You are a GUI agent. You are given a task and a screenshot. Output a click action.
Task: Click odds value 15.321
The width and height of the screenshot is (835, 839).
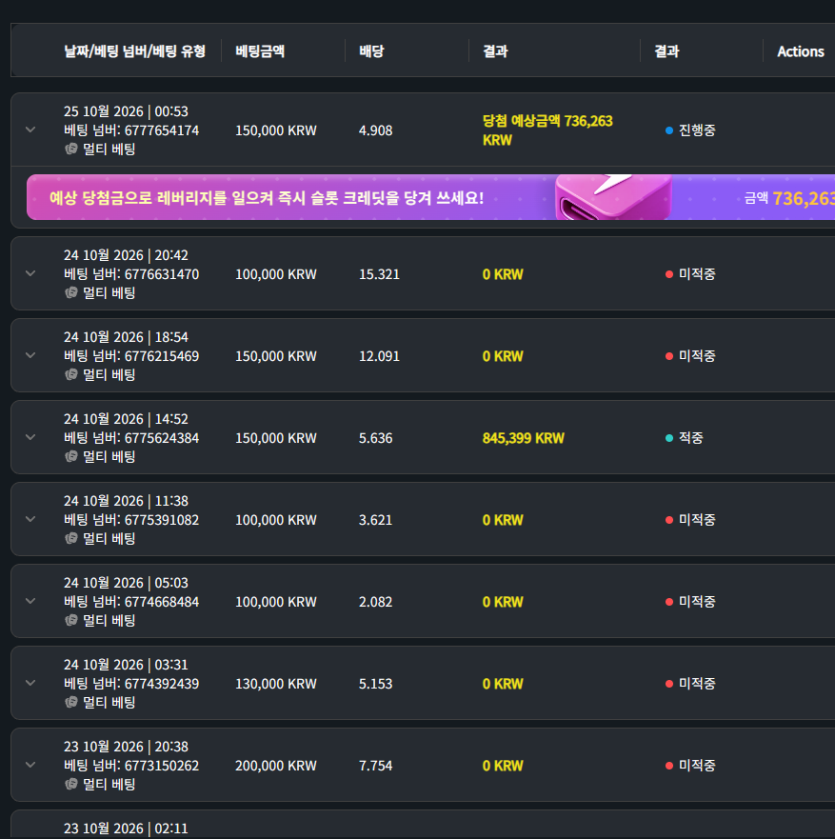[379, 274]
